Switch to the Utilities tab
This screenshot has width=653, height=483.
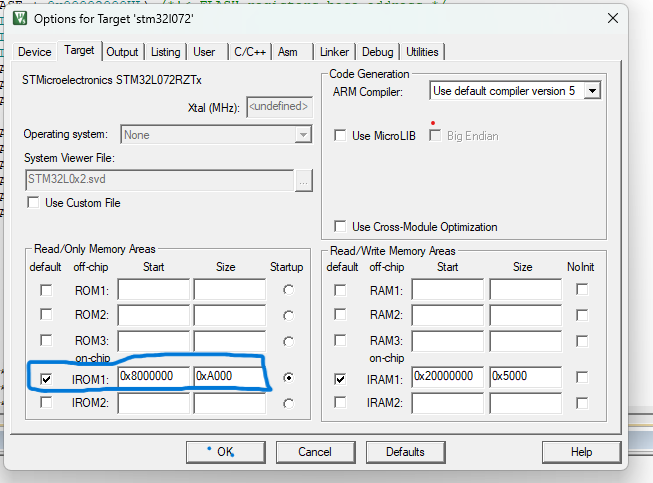422,52
